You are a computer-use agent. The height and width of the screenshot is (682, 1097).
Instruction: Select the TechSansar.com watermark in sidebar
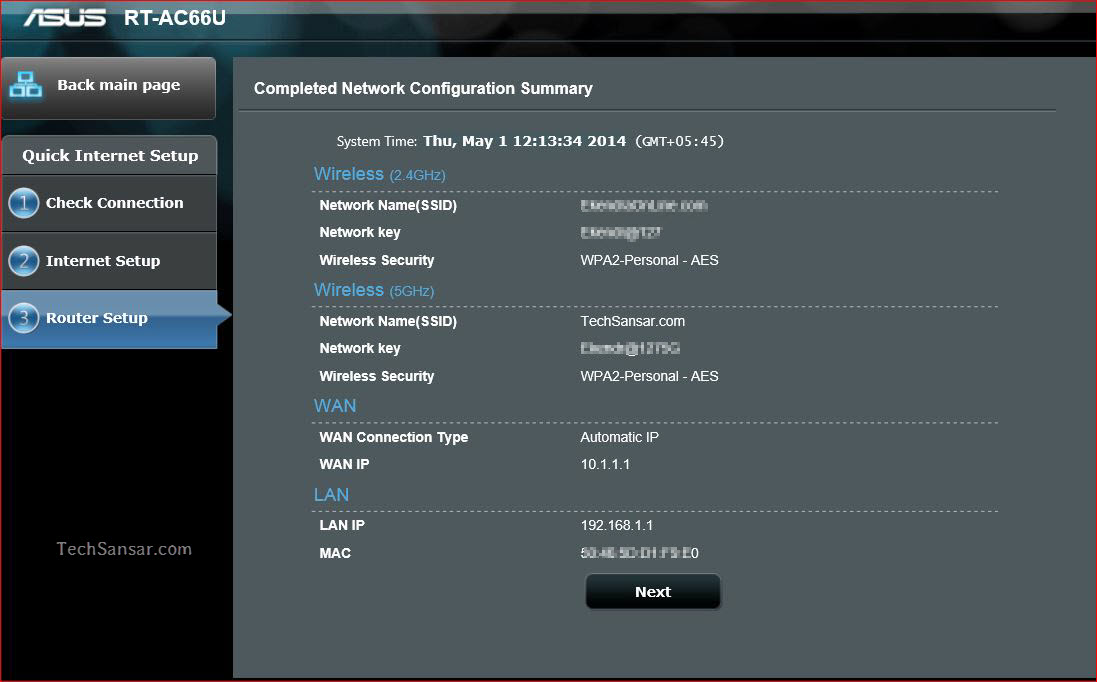click(x=124, y=548)
